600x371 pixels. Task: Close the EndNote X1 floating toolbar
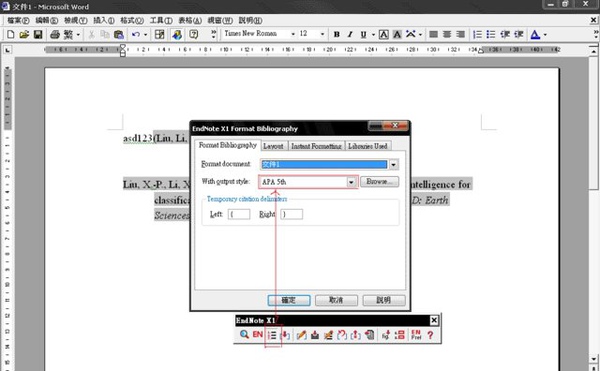434,321
